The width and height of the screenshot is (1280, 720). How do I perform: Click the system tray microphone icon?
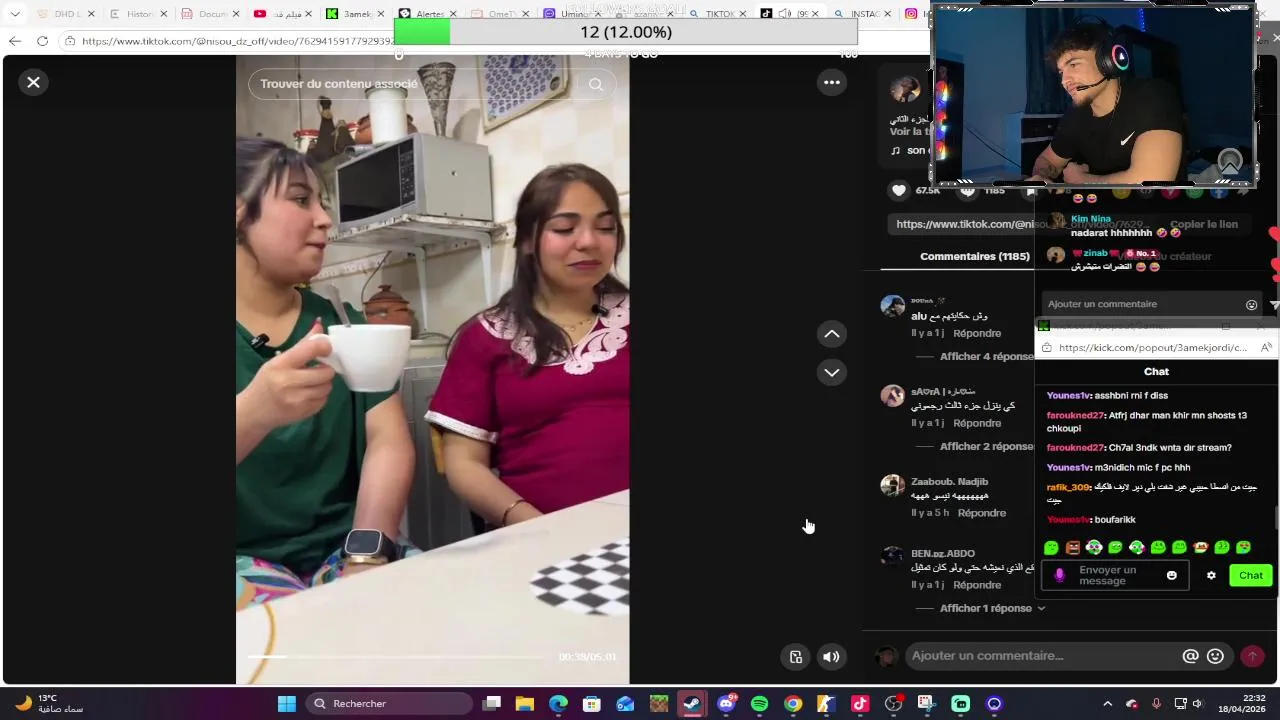pos(1156,704)
